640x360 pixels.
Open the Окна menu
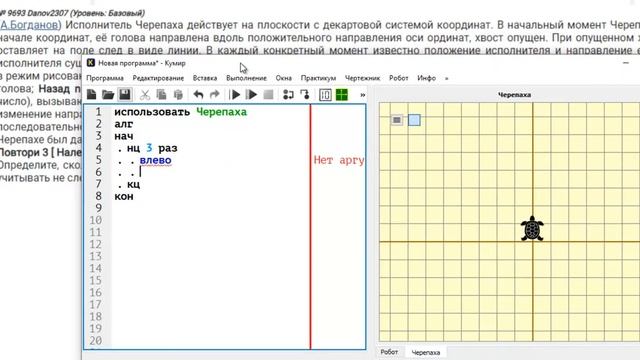[284, 78]
